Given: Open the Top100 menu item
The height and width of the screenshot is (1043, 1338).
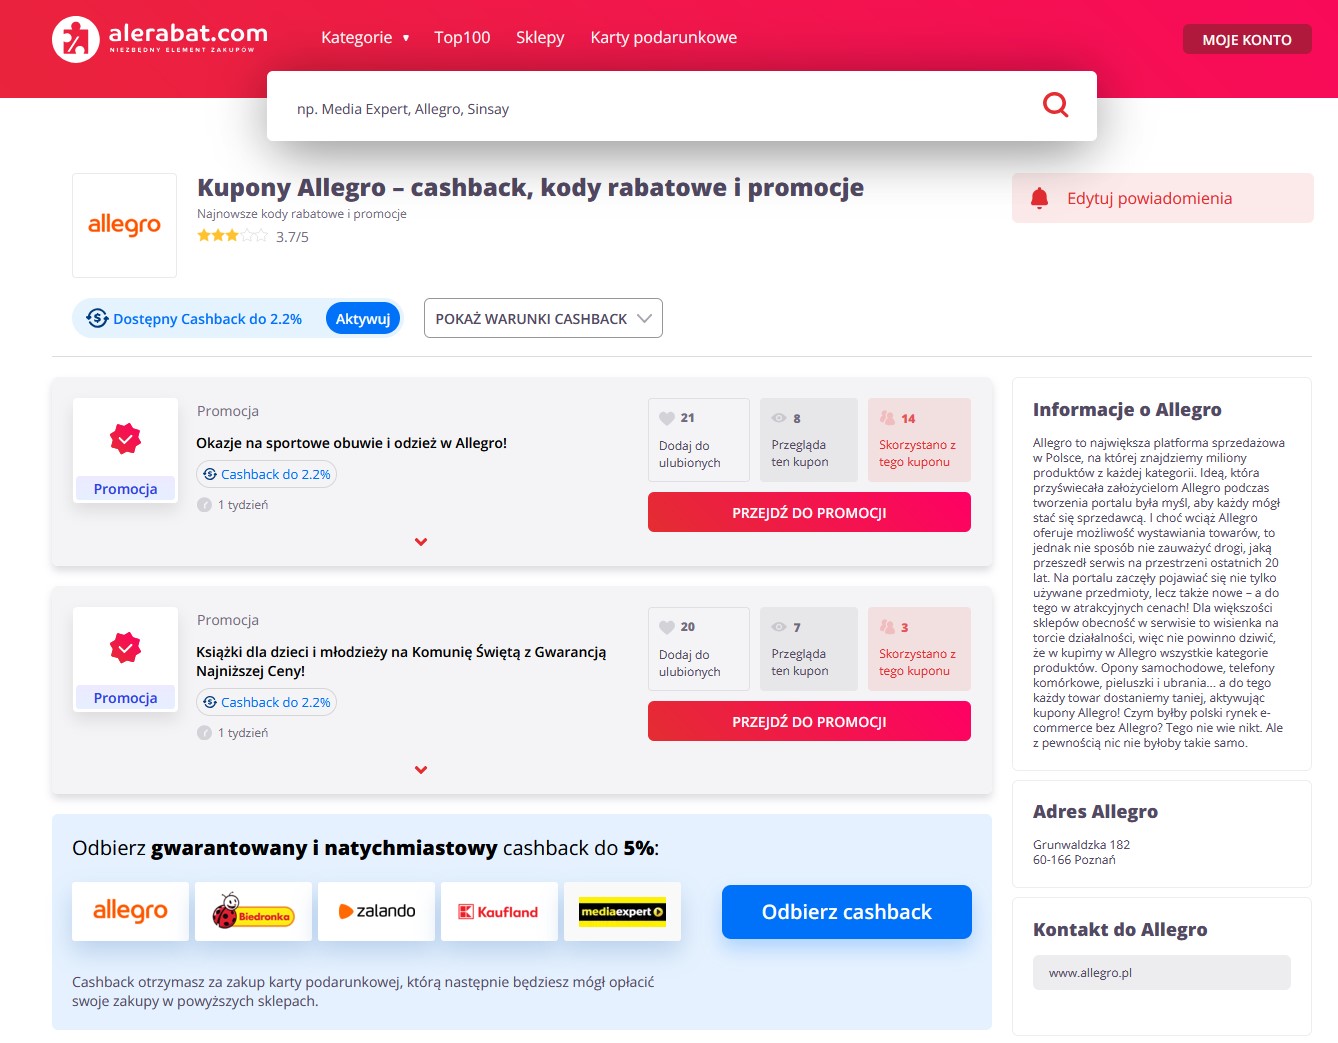Looking at the screenshot, I should coord(462,37).
